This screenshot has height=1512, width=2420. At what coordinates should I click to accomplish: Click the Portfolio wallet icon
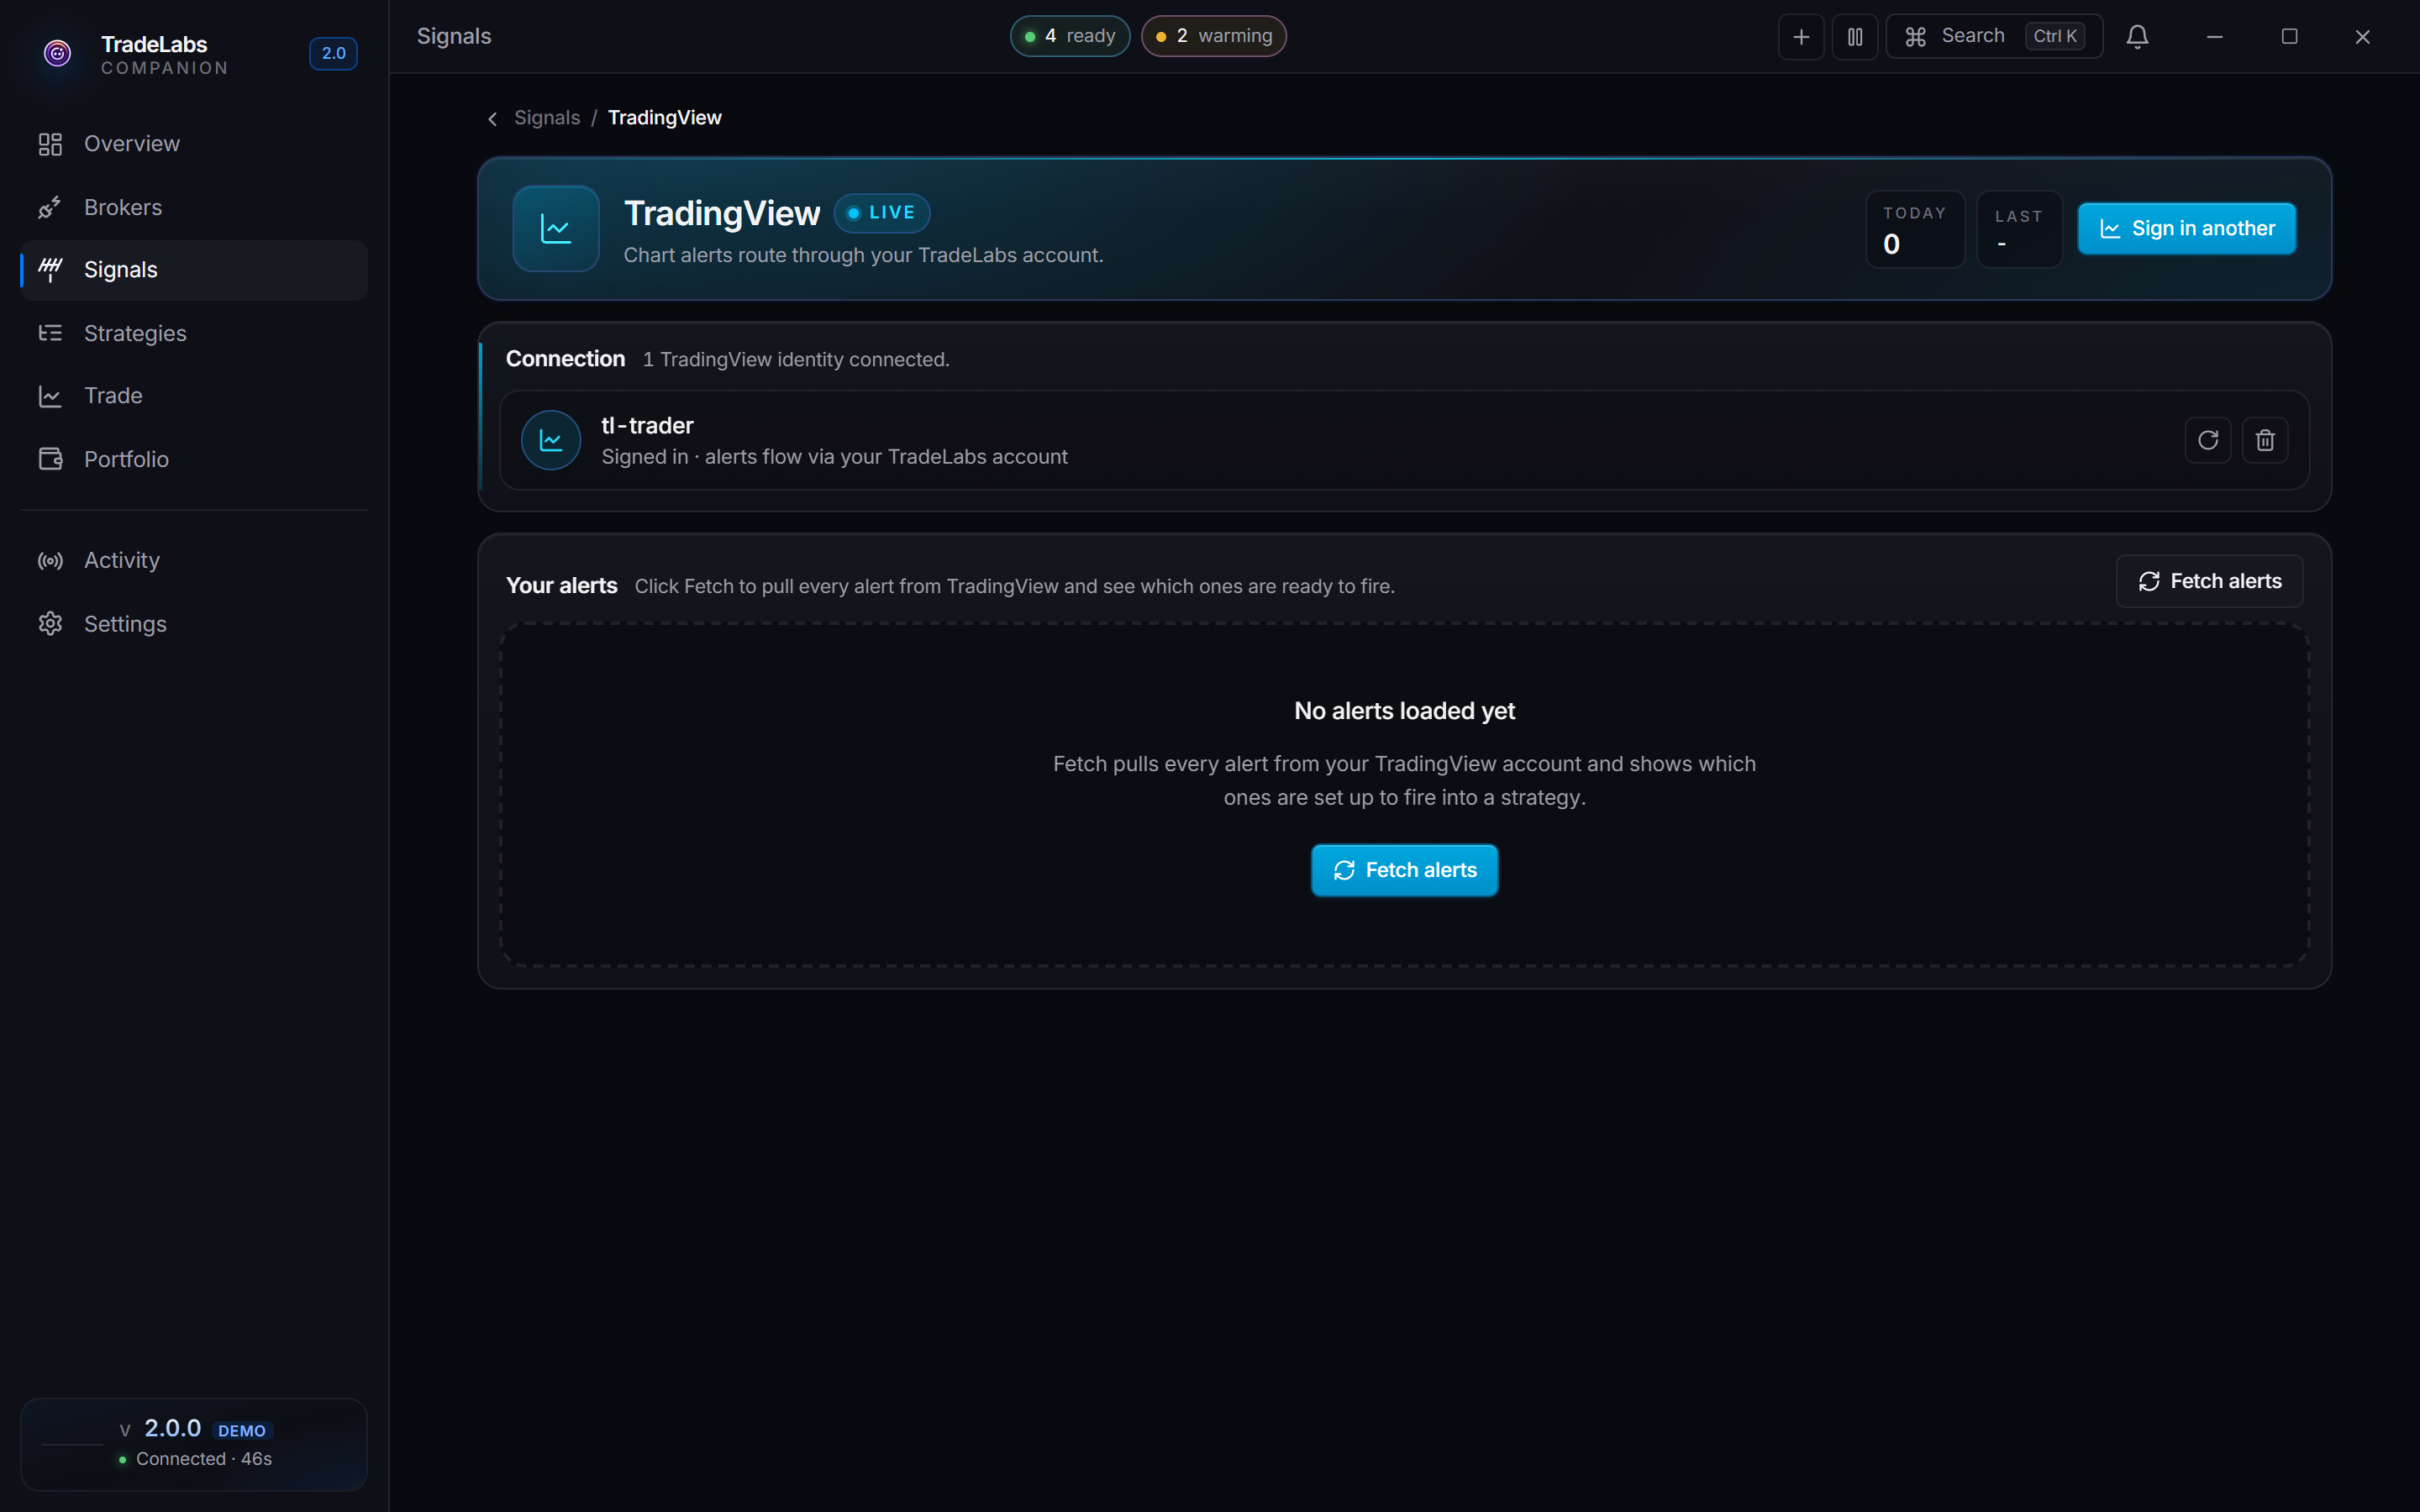(50, 459)
